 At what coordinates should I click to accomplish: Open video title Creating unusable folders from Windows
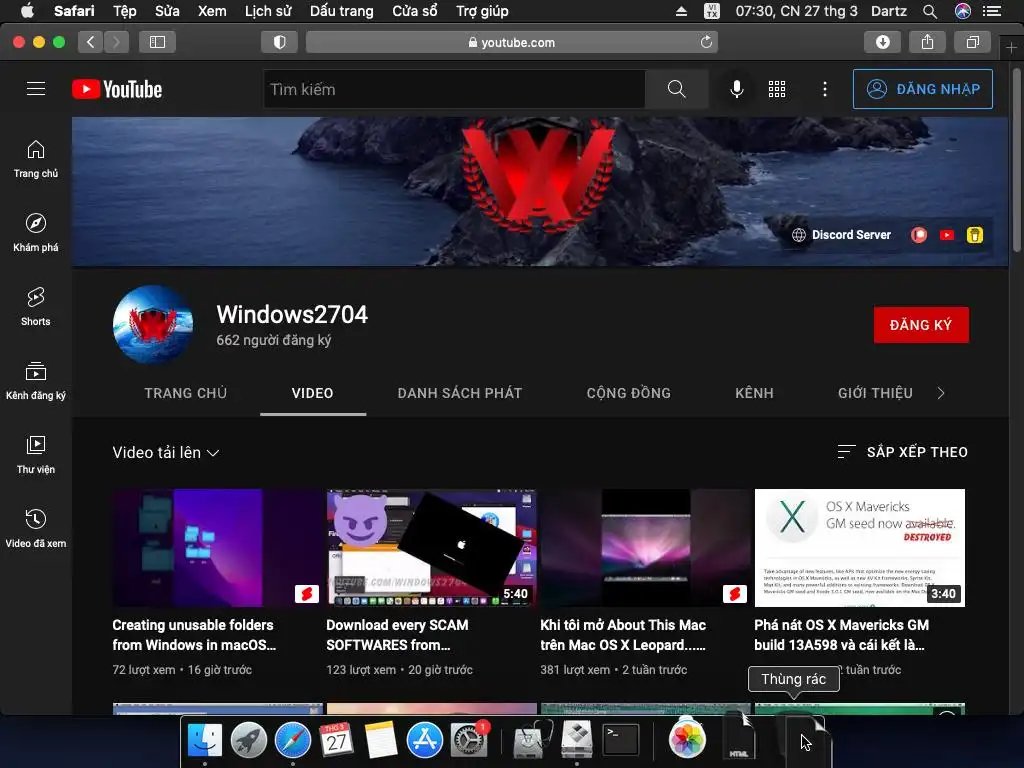coord(194,635)
